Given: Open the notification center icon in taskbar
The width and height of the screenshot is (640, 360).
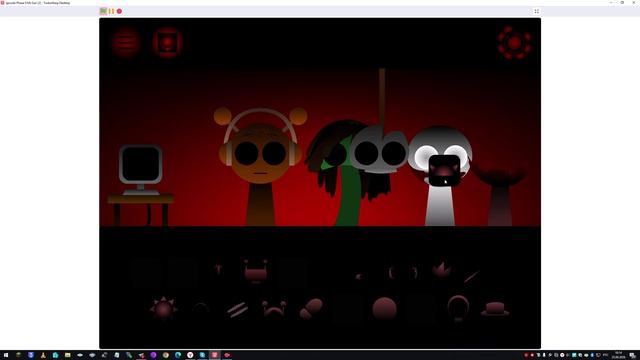Looking at the screenshot, I should [633, 355].
